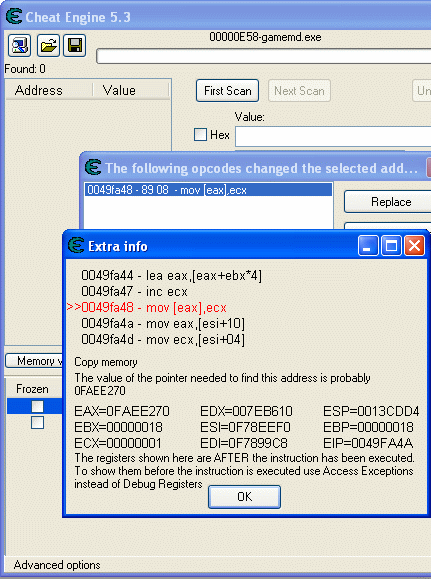The width and height of the screenshot is (431, 579).
Task: Maximize the Extra info window
Action: coord(391,246)
